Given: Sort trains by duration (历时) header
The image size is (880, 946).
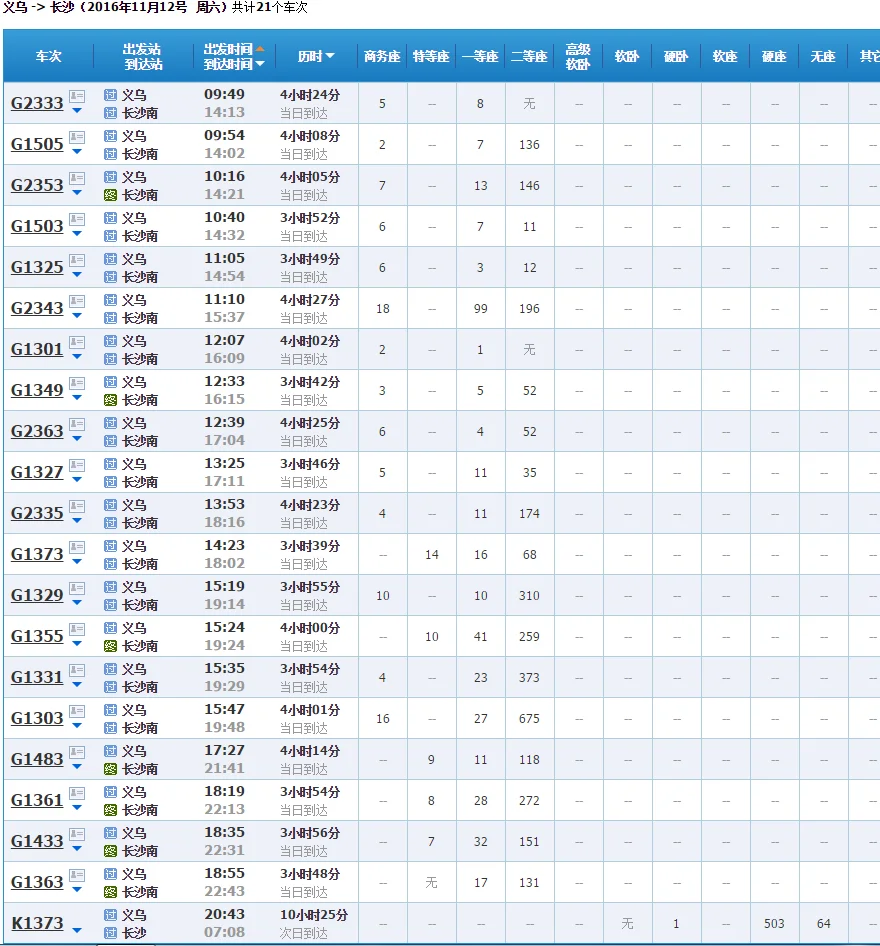Looking at the screenshot, I should point(316,56).
